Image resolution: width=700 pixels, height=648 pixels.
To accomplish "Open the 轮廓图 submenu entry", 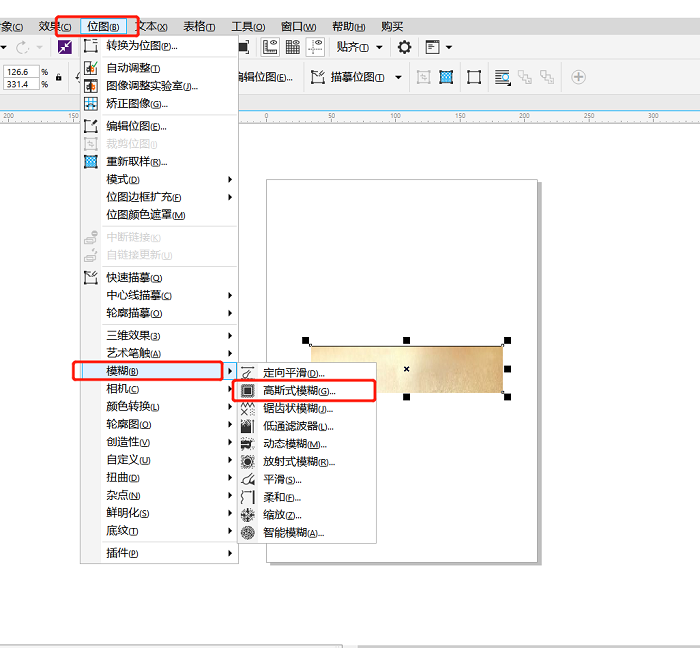I will [x=159, y=424].
